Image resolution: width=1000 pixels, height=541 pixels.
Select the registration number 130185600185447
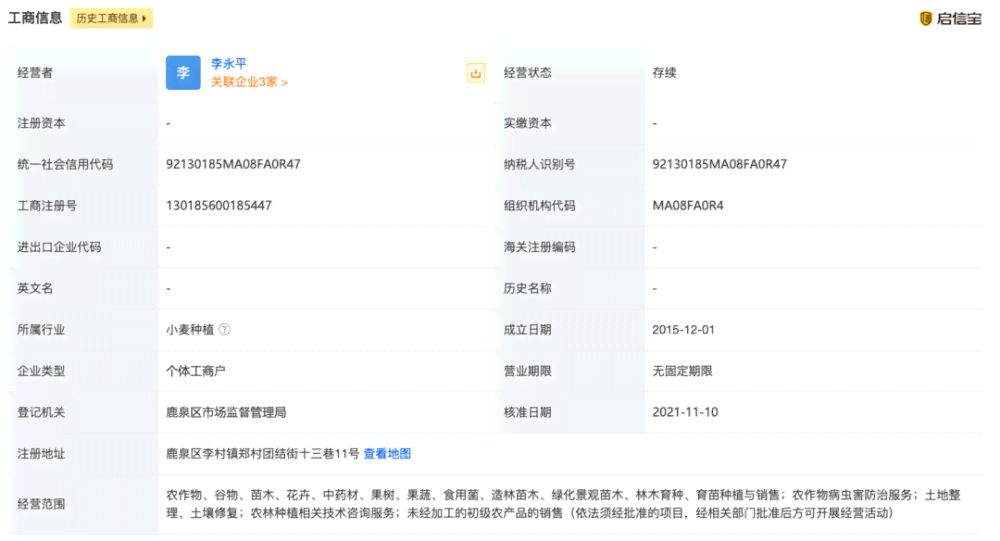tap(219, 205)
